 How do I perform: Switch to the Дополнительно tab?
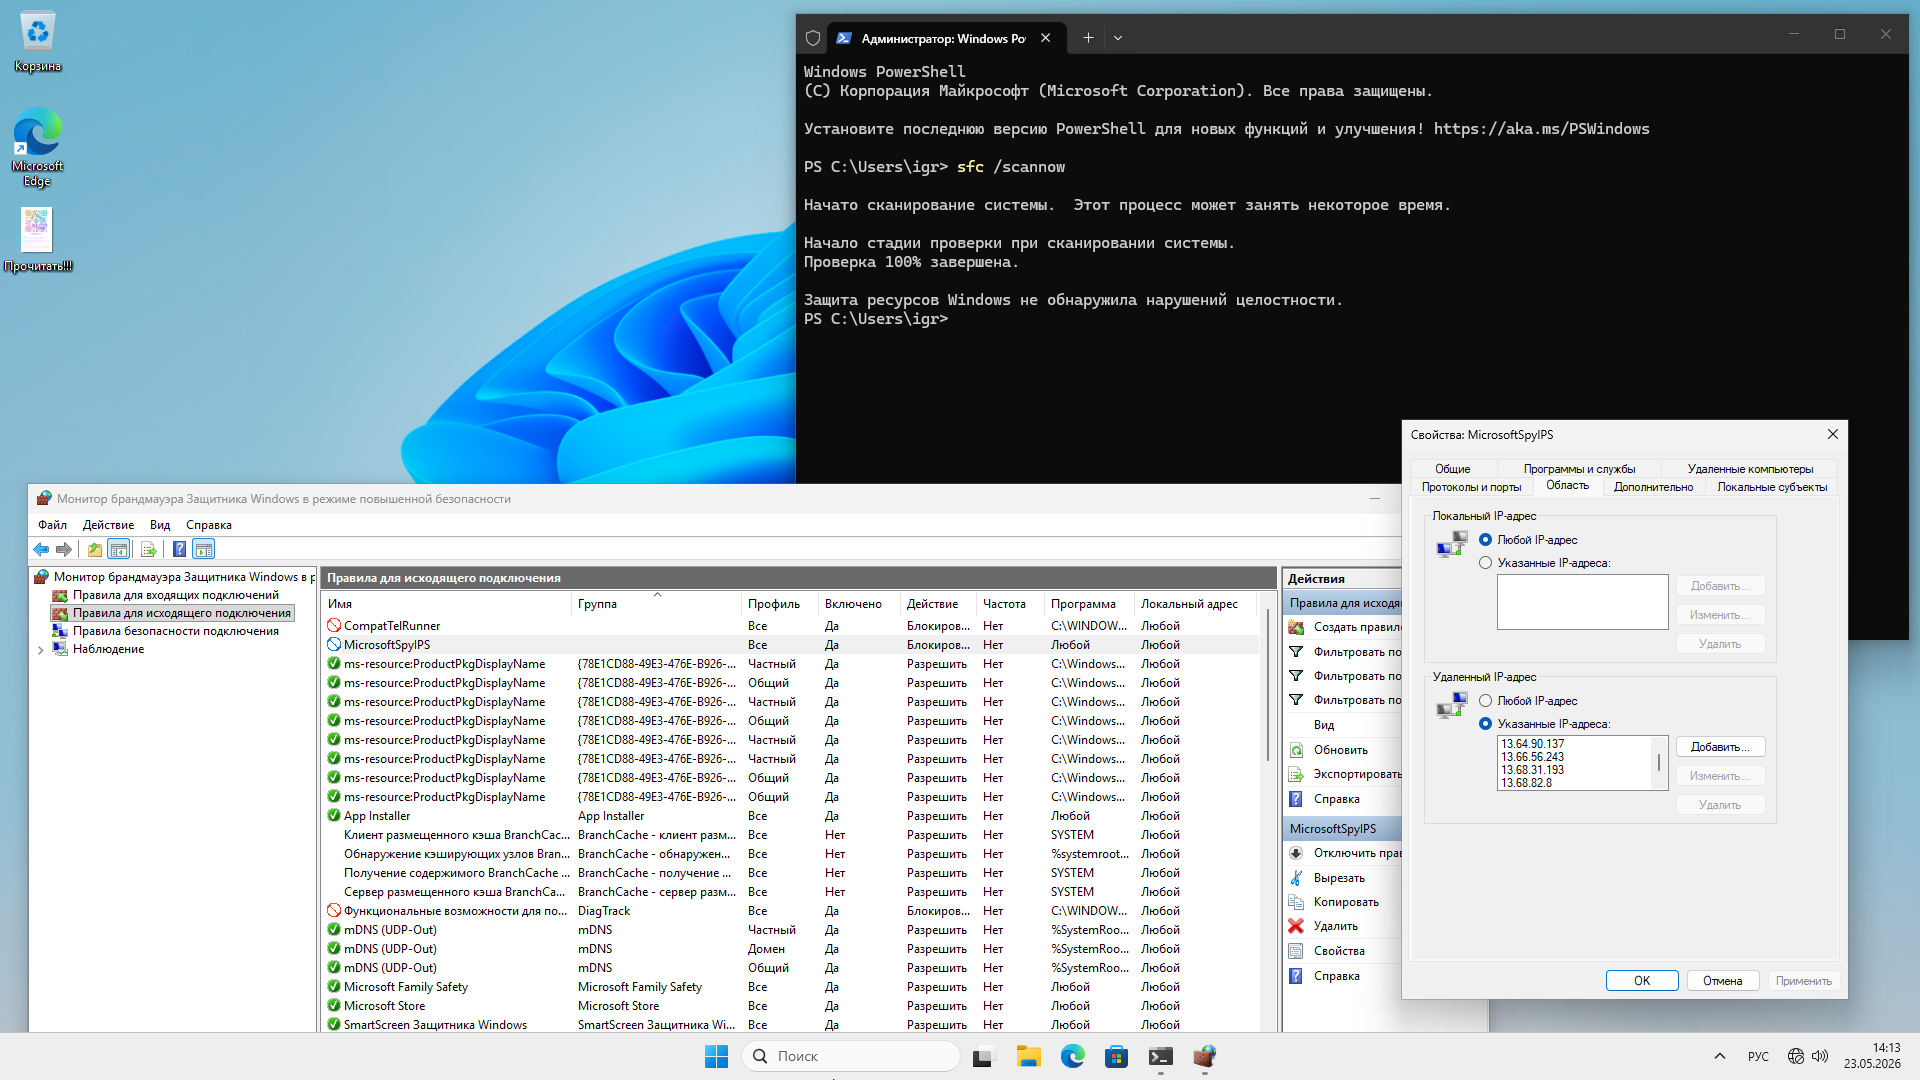1653,487
